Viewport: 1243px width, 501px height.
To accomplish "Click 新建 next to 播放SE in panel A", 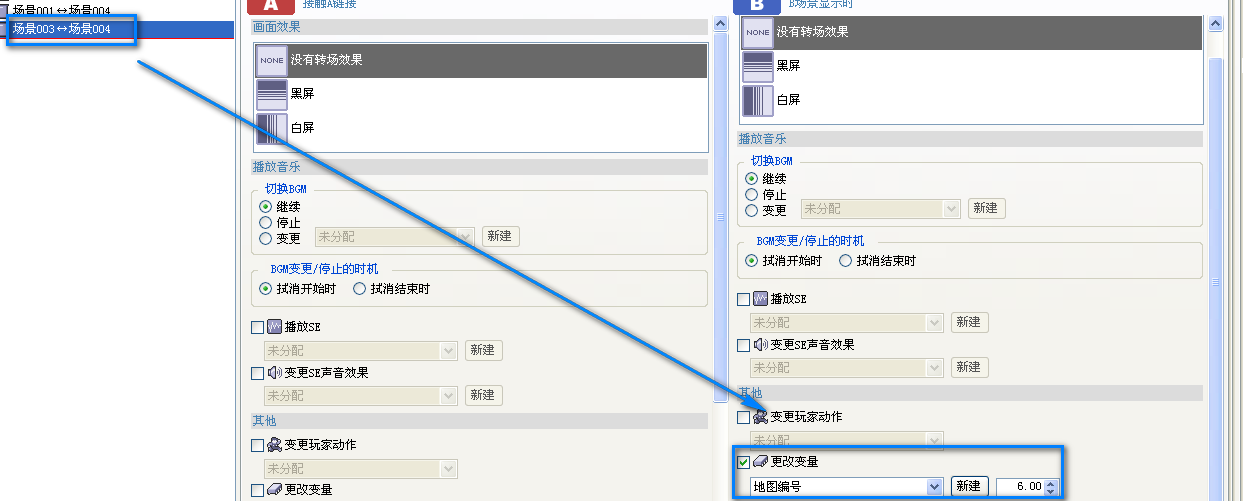I will tap(484, 350).
